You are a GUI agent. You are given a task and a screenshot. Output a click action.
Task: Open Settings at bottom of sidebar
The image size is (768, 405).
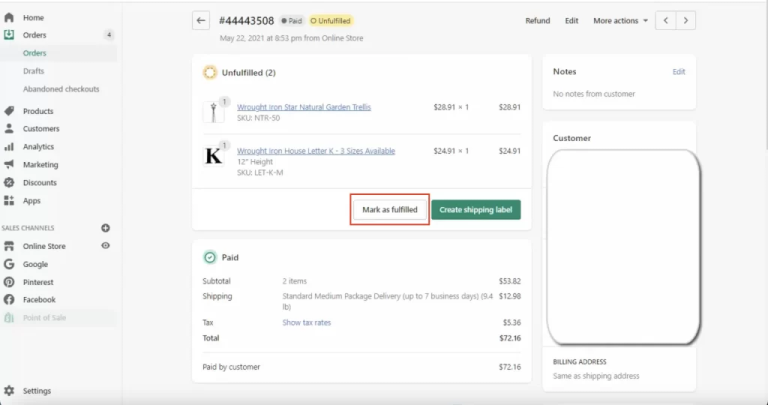pyautogui.click(x=37, y=391)
